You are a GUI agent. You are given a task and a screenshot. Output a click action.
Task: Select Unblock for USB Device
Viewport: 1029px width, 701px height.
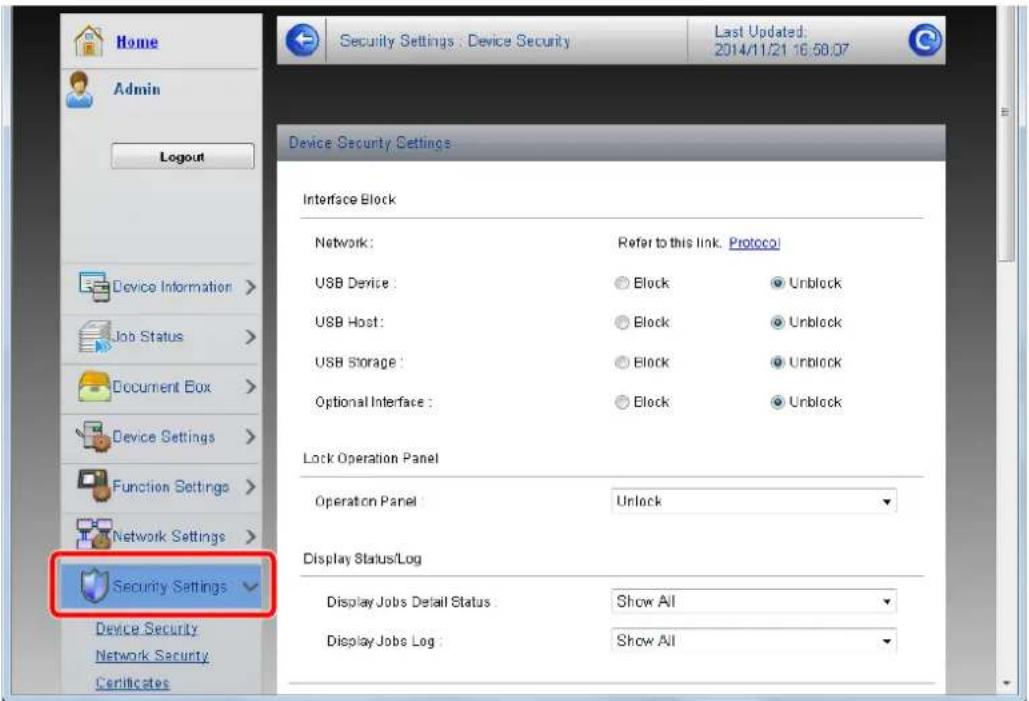point(777,284)
